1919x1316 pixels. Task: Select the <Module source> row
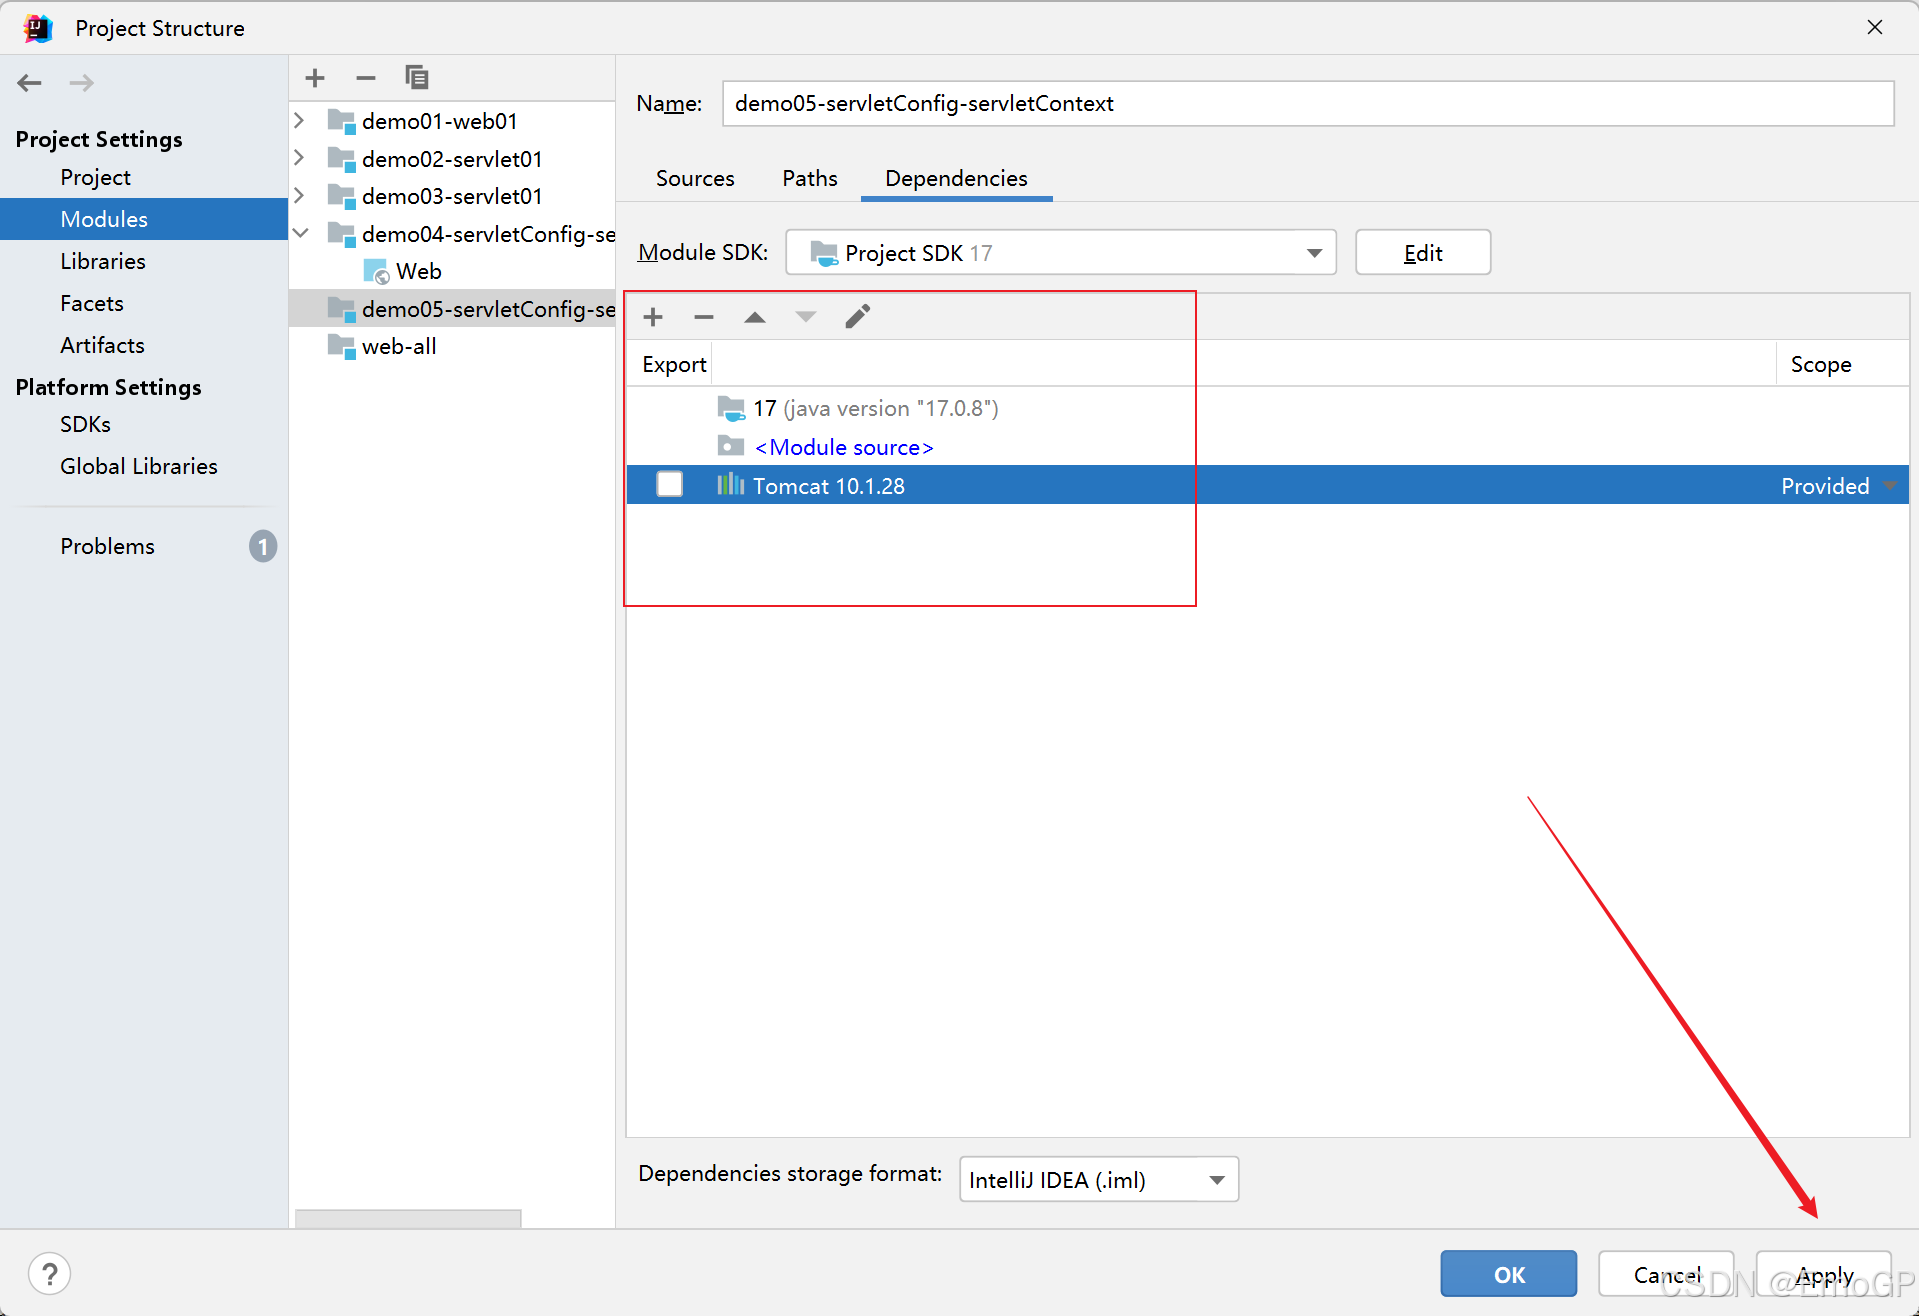pos(1267,447)
